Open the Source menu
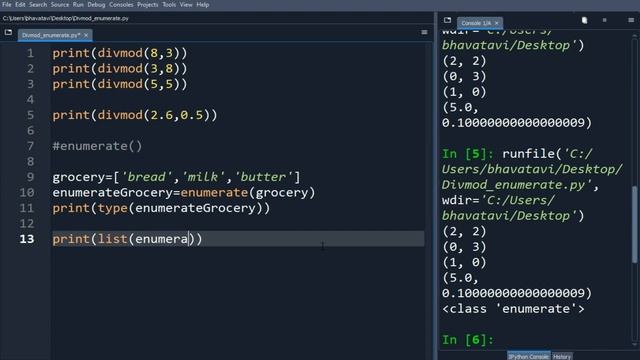Image resolution: width=640 pixels, height=360 pixels. coord(60,4)
